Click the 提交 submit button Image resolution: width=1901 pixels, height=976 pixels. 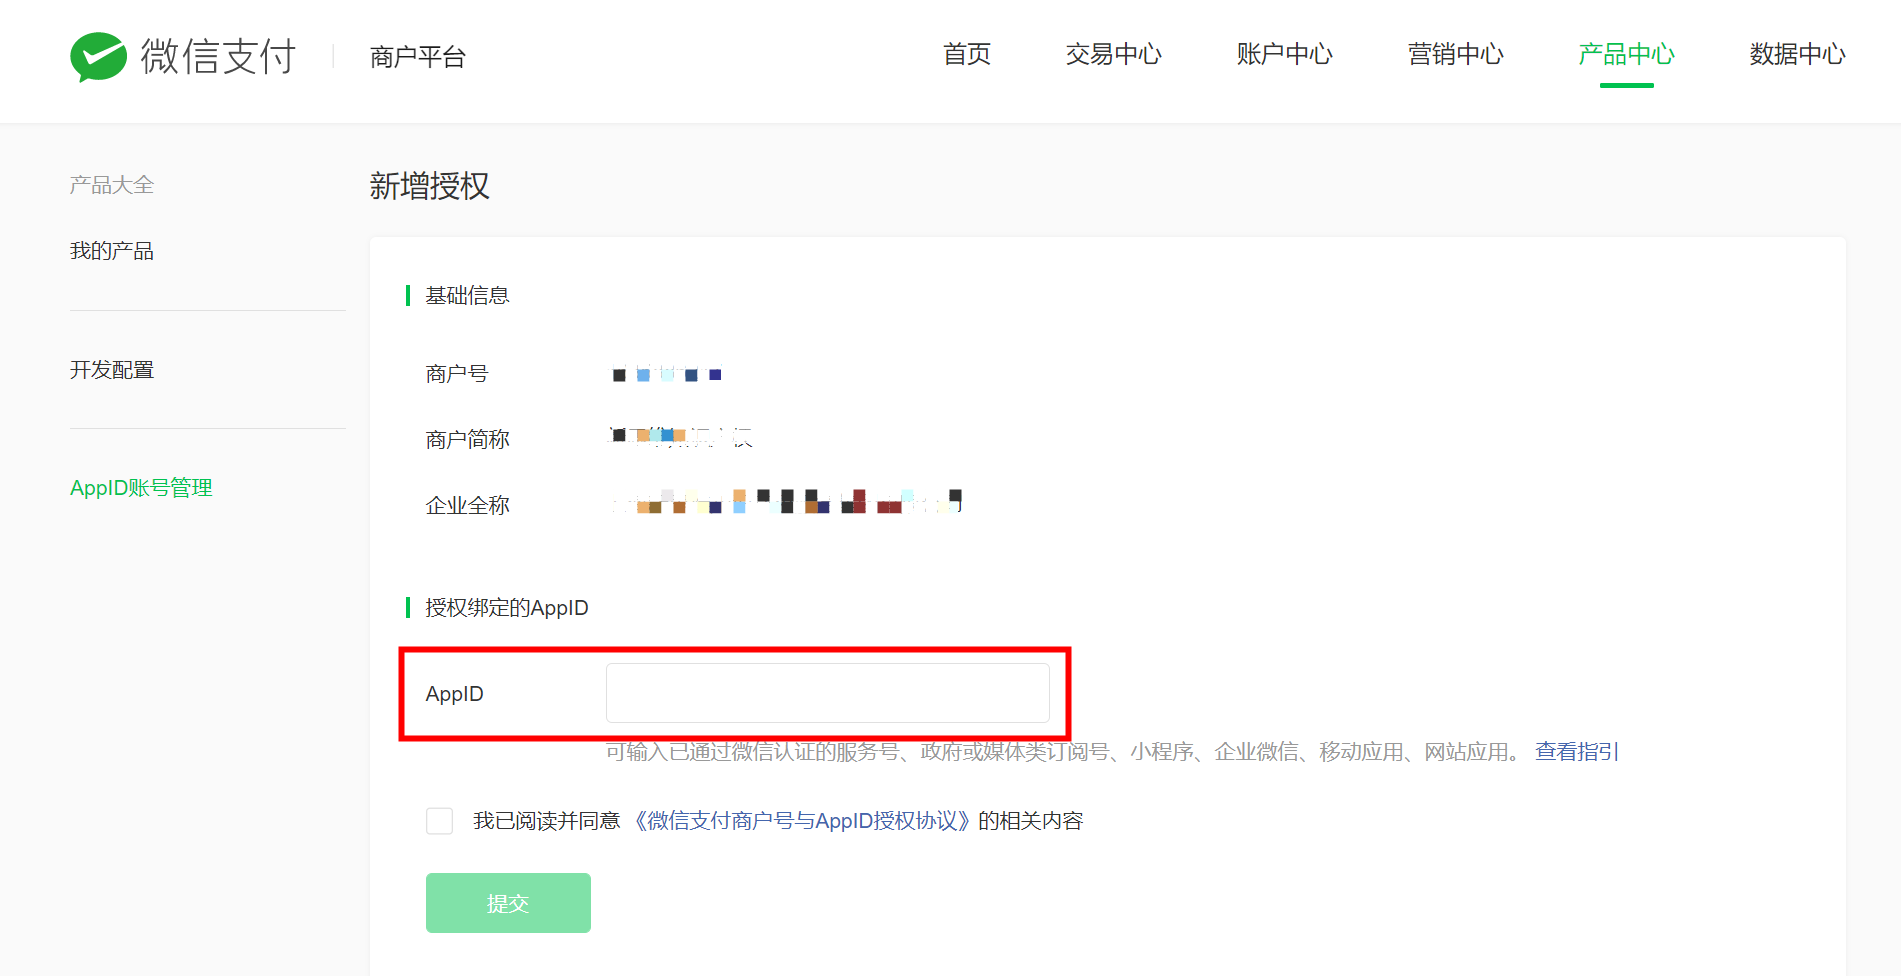point(508,903)
